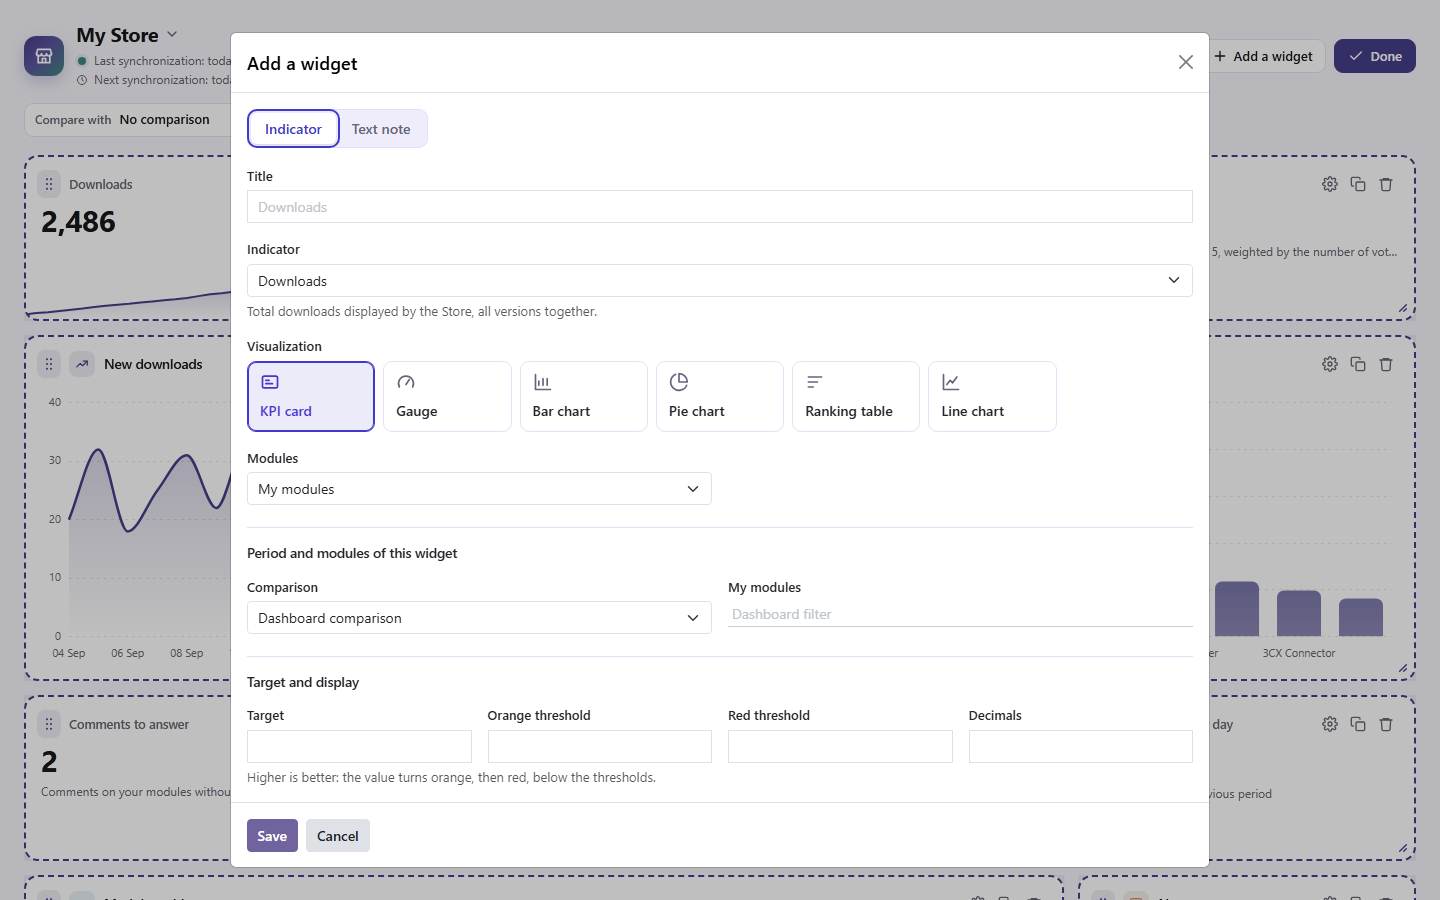
Task: Grab the drag handle of the New downloads widget
Action: 49,364
